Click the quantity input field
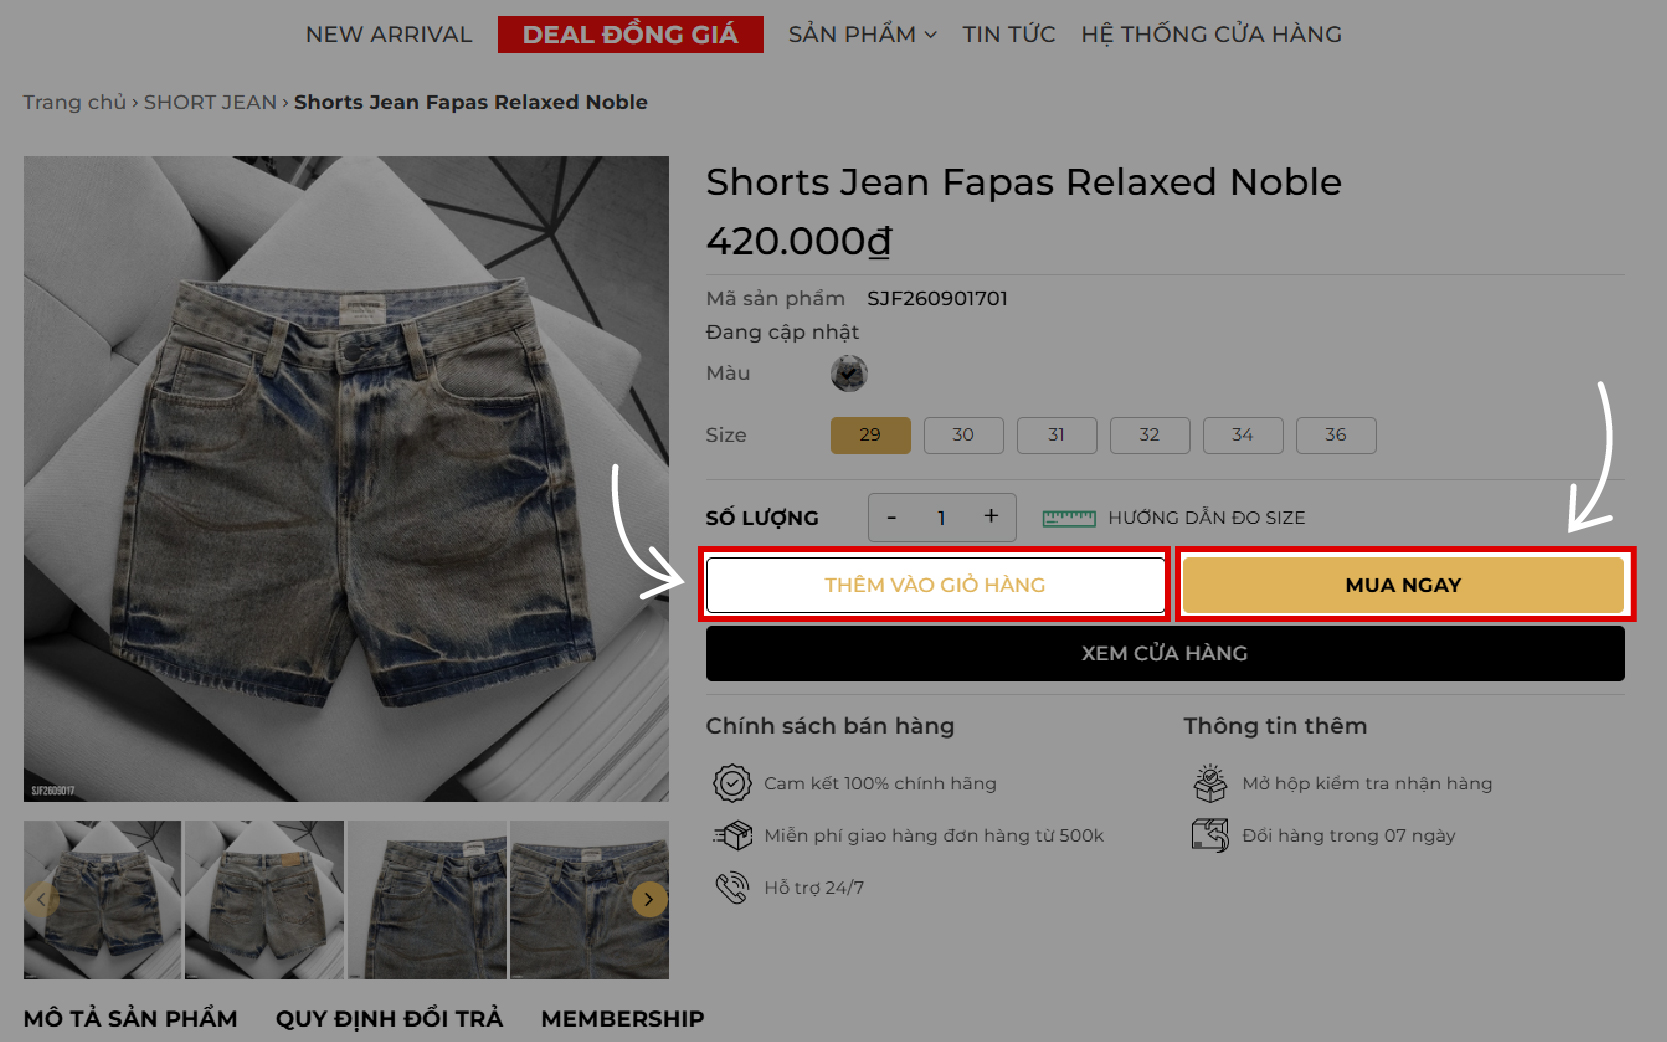 coord(941,517)
